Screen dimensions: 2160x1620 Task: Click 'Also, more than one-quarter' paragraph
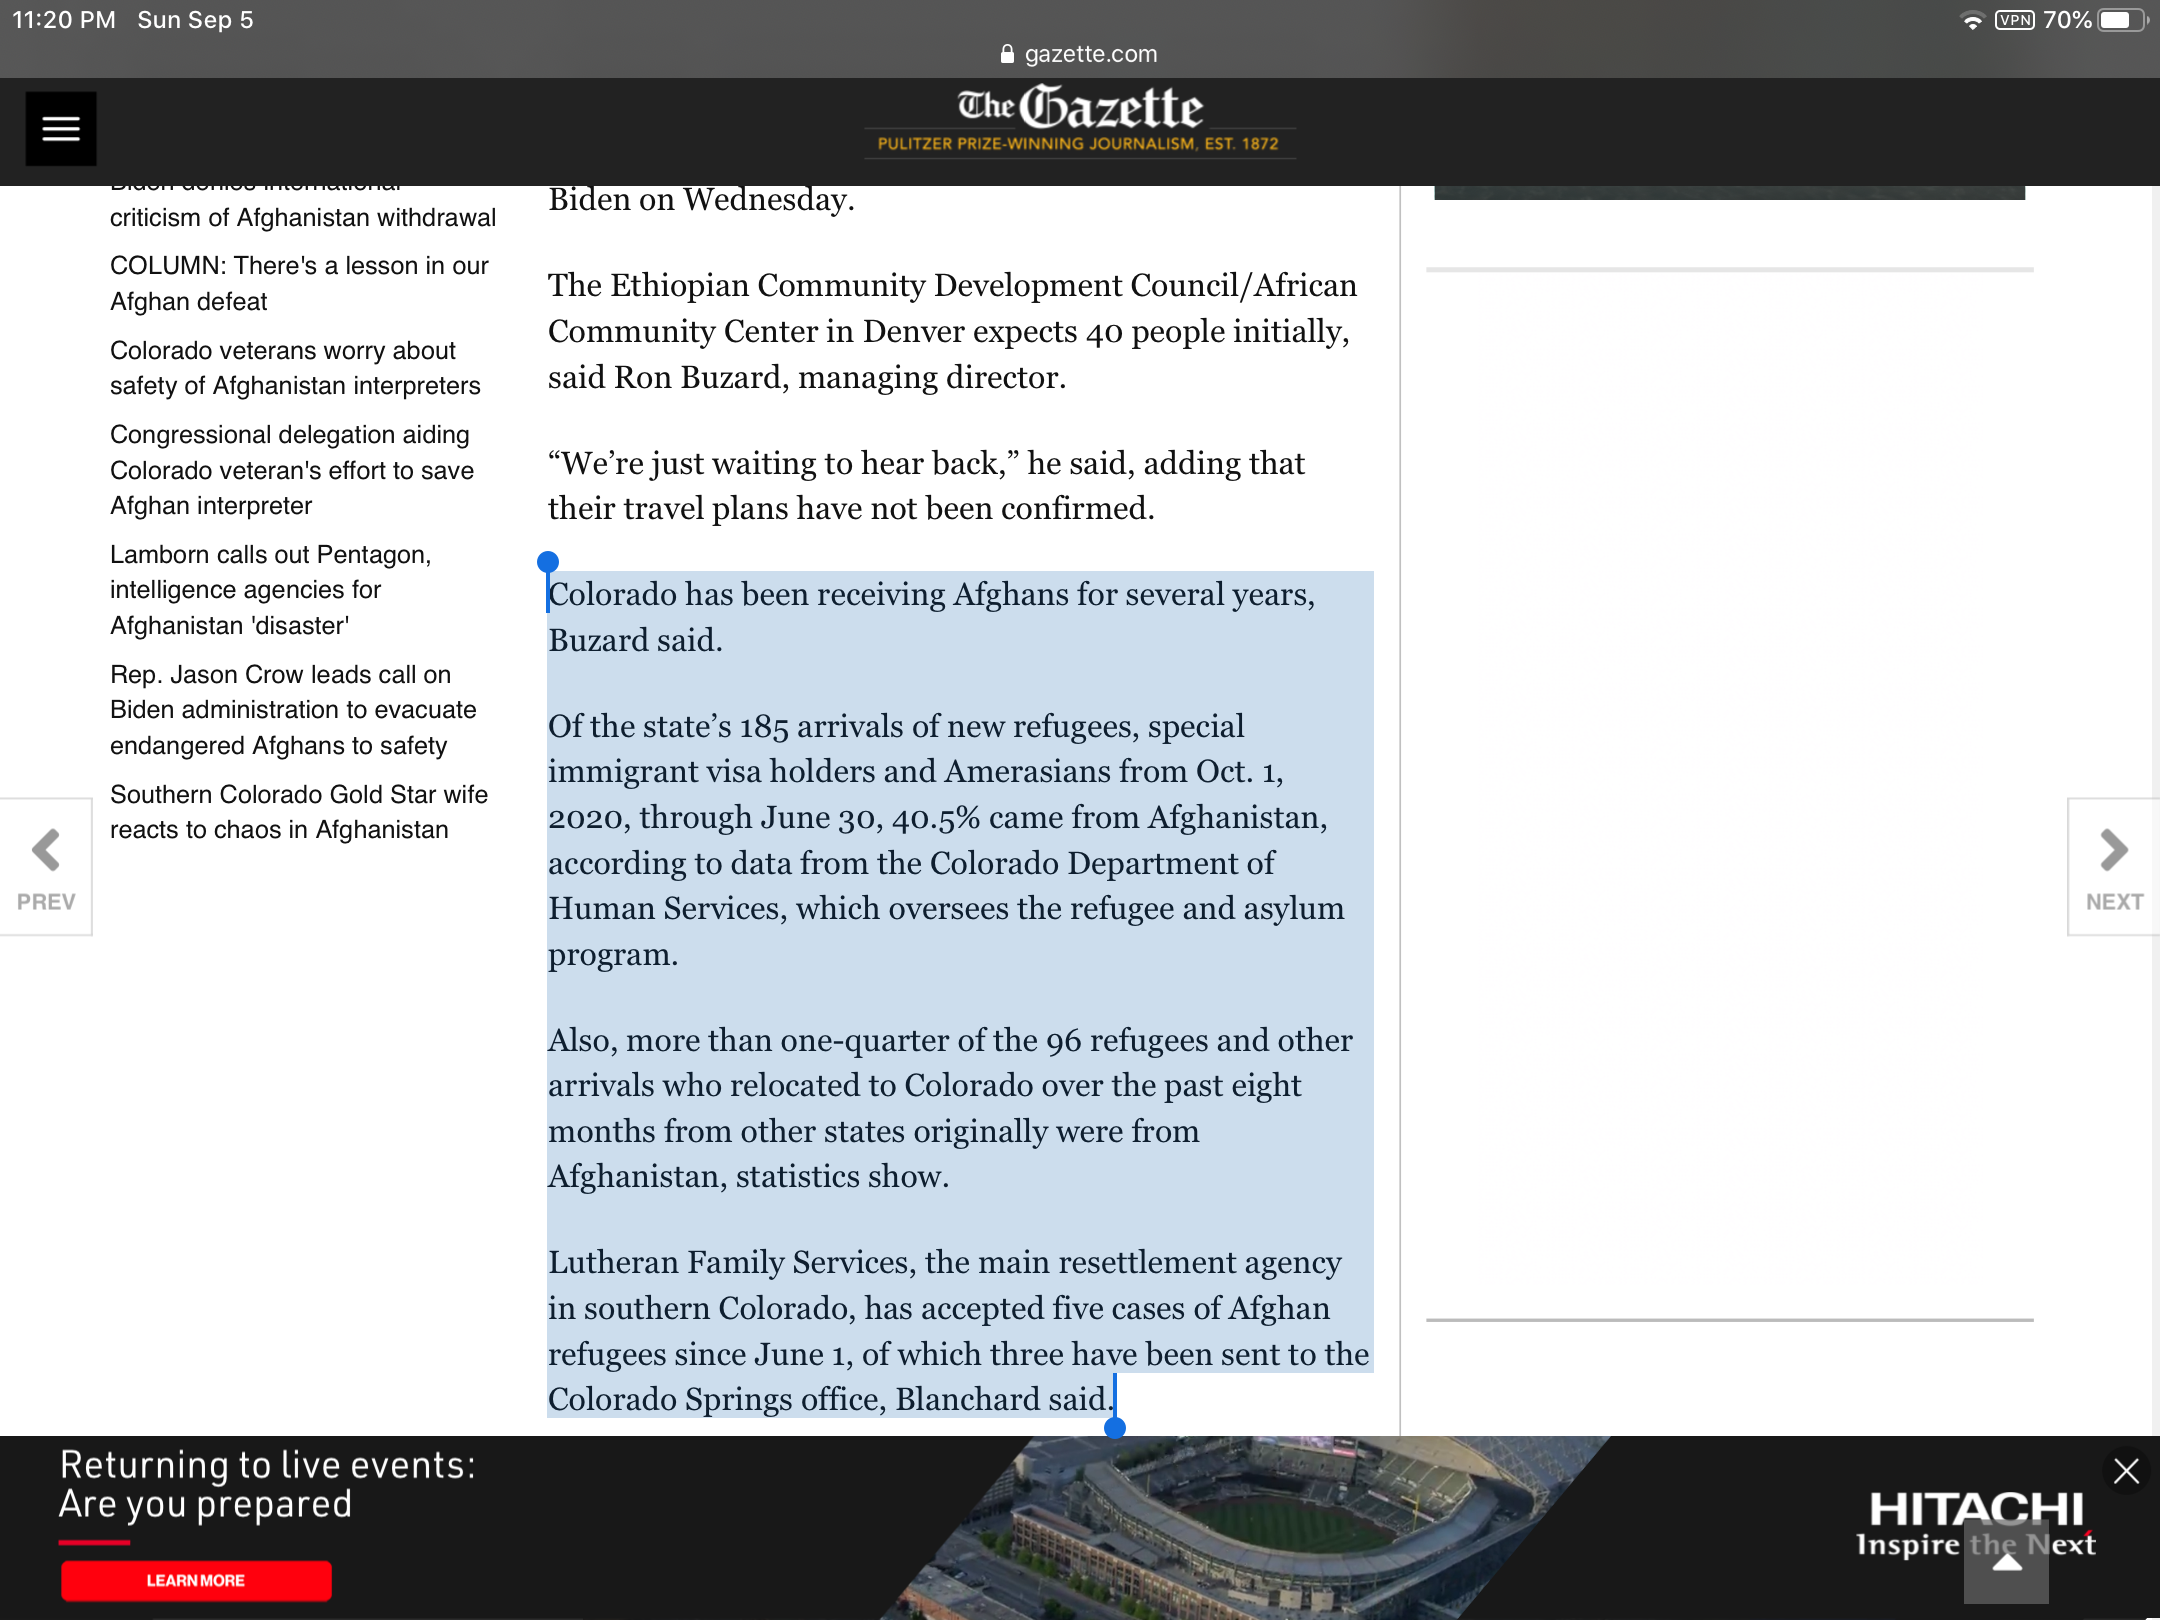950,1108
